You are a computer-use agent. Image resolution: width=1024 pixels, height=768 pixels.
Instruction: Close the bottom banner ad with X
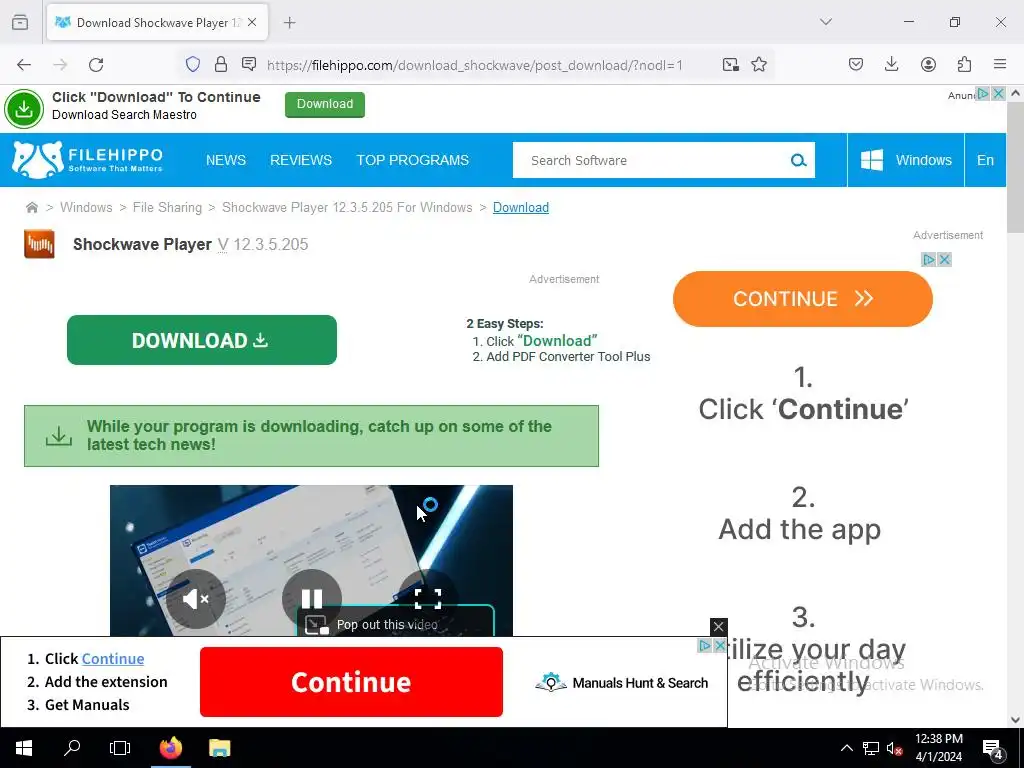coord(718,627)
